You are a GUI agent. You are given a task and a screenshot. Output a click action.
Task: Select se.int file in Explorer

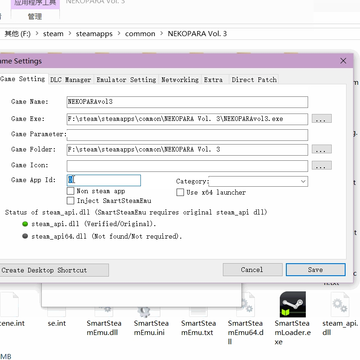click(57, 323)
